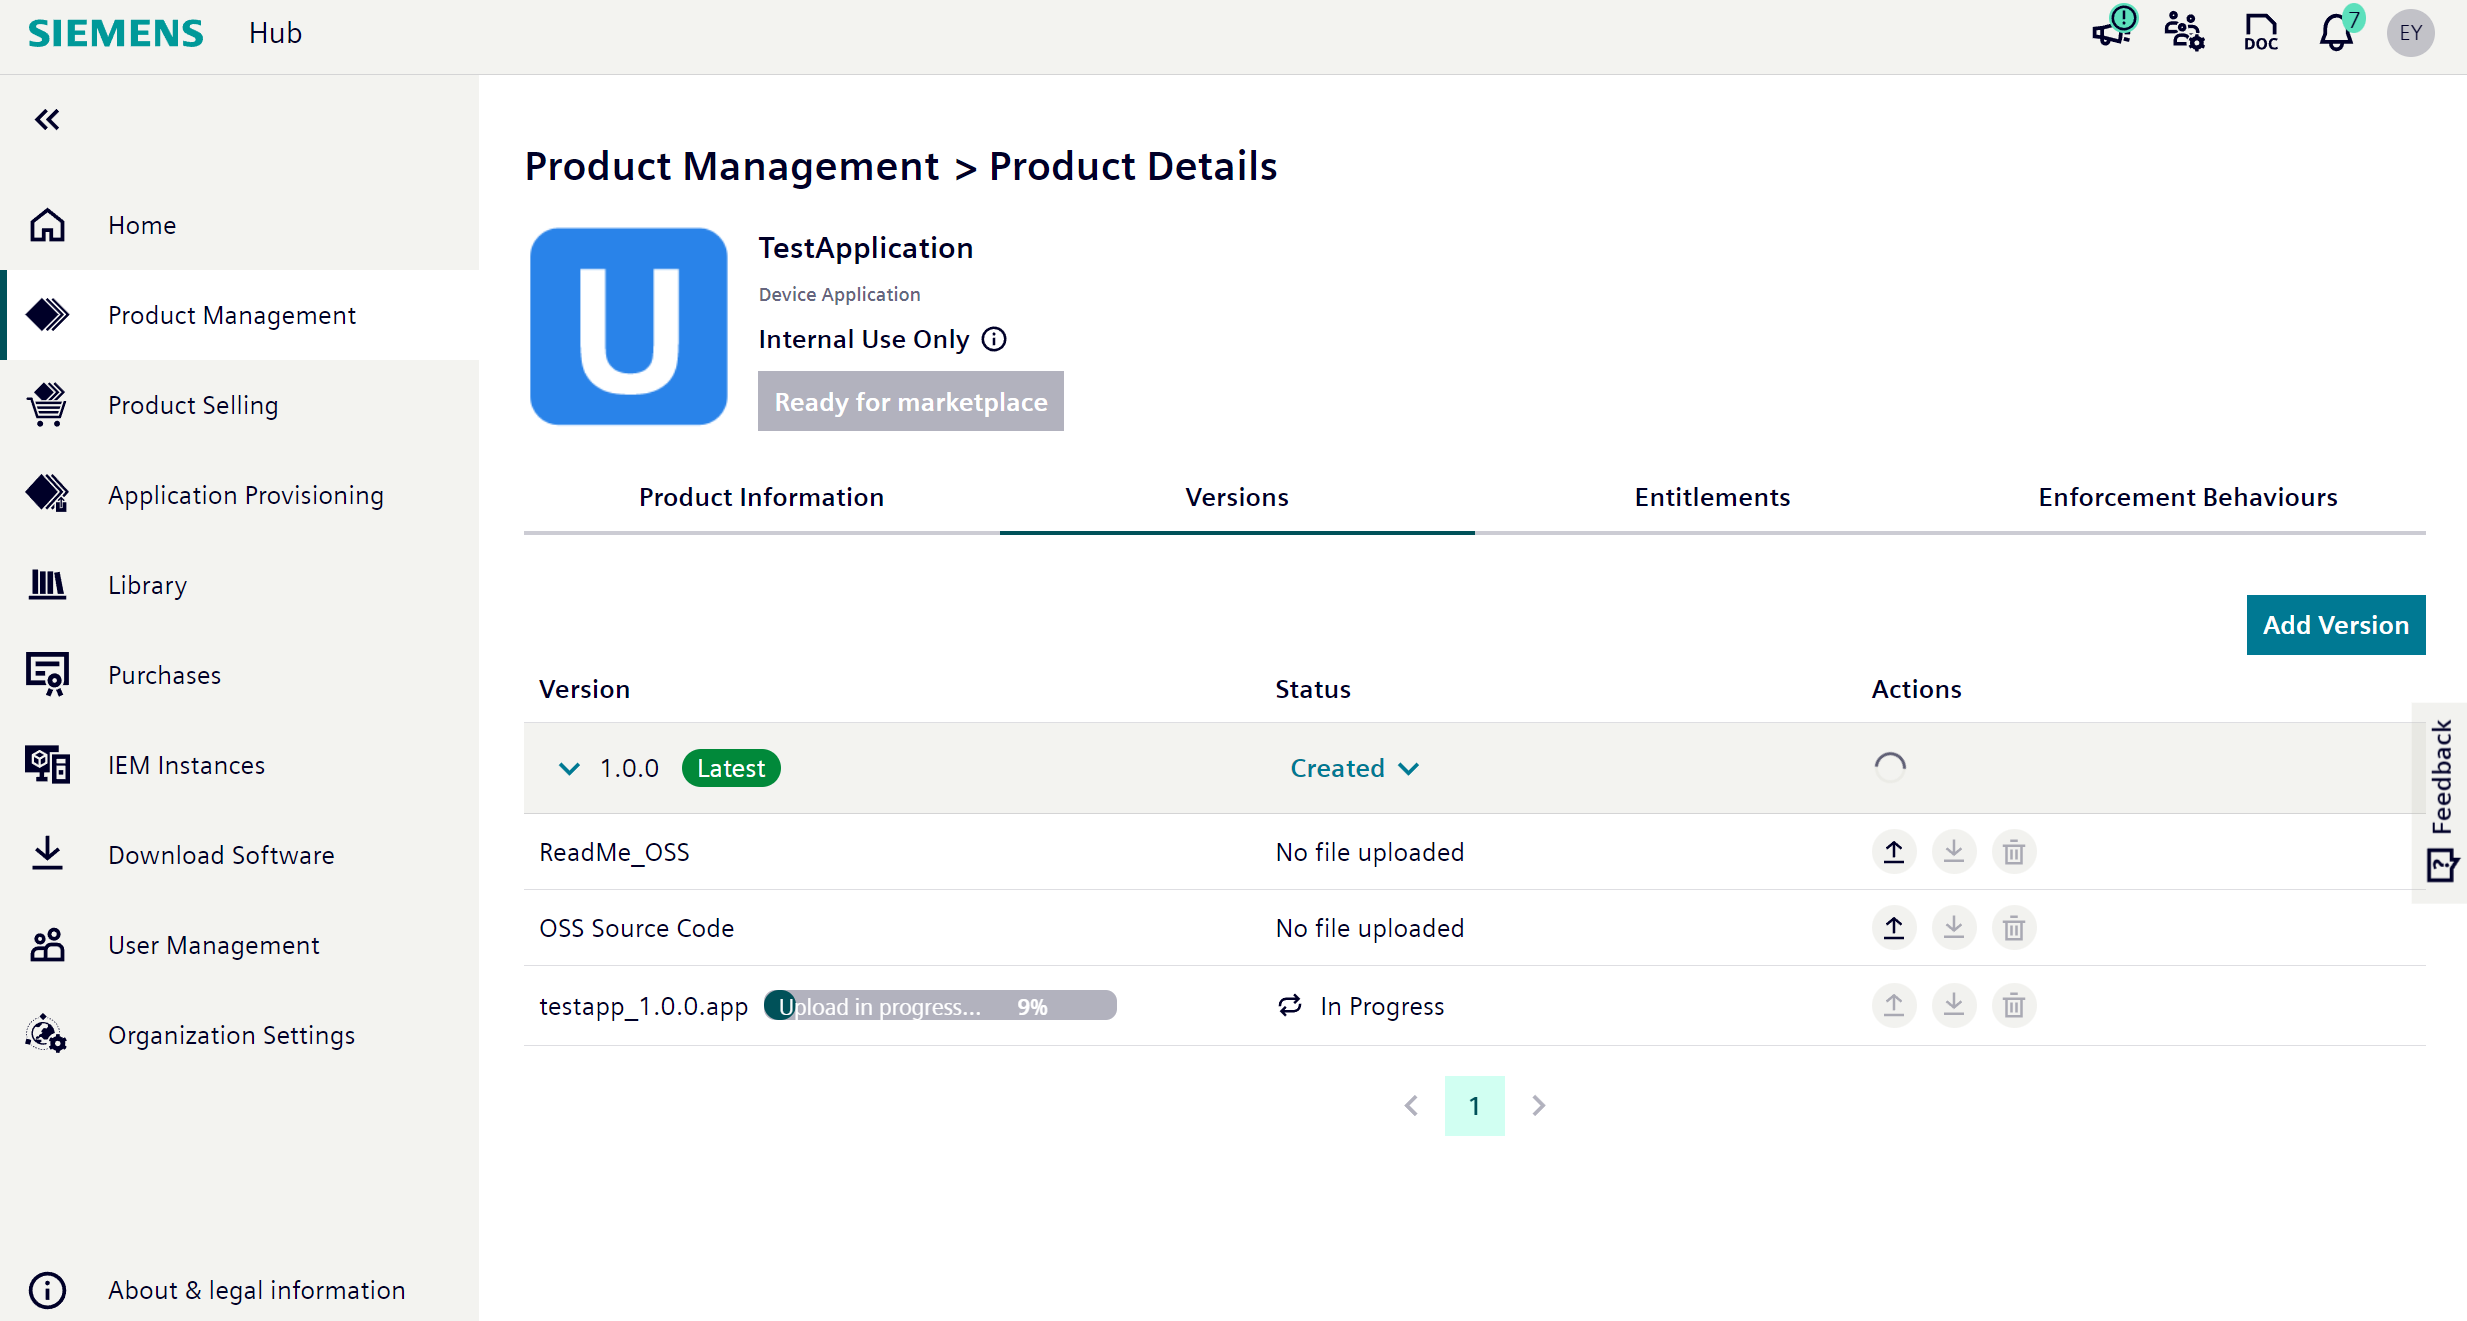Image resolution: width=2467 pixels, height=1321 pixels.
Task: Open the Enforcement Behaviours tab
Action: click(2188, 497)
